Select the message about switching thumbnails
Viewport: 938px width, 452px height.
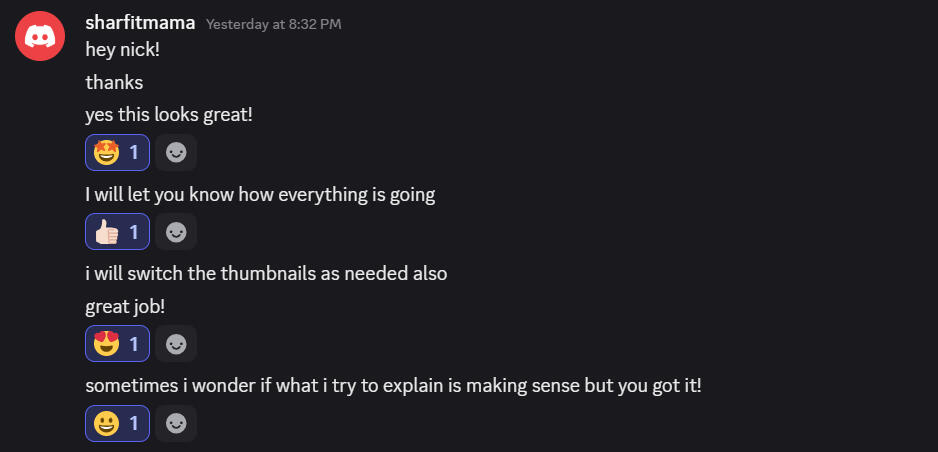[x=266, y=273]
